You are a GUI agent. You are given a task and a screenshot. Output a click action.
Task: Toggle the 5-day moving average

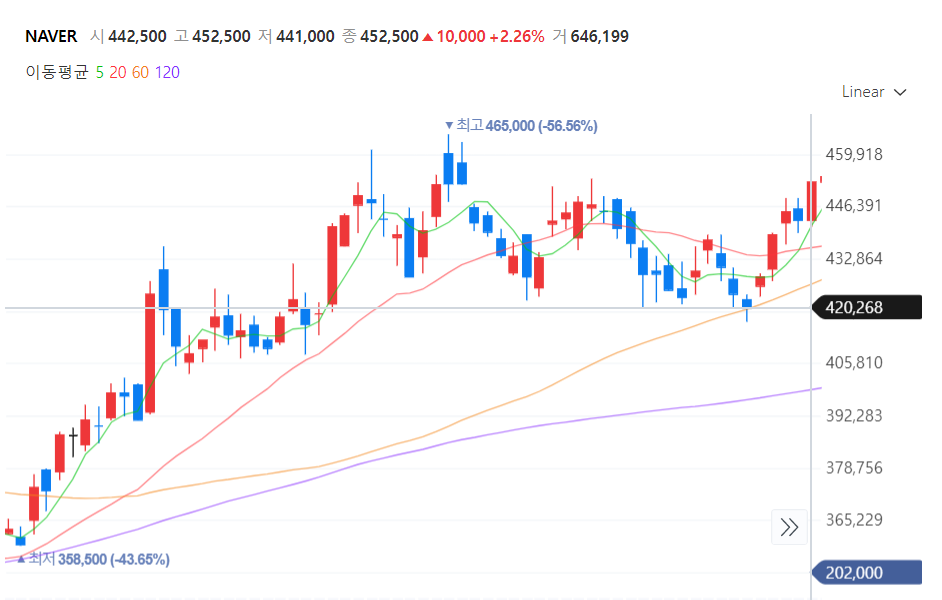coord(100,73)
